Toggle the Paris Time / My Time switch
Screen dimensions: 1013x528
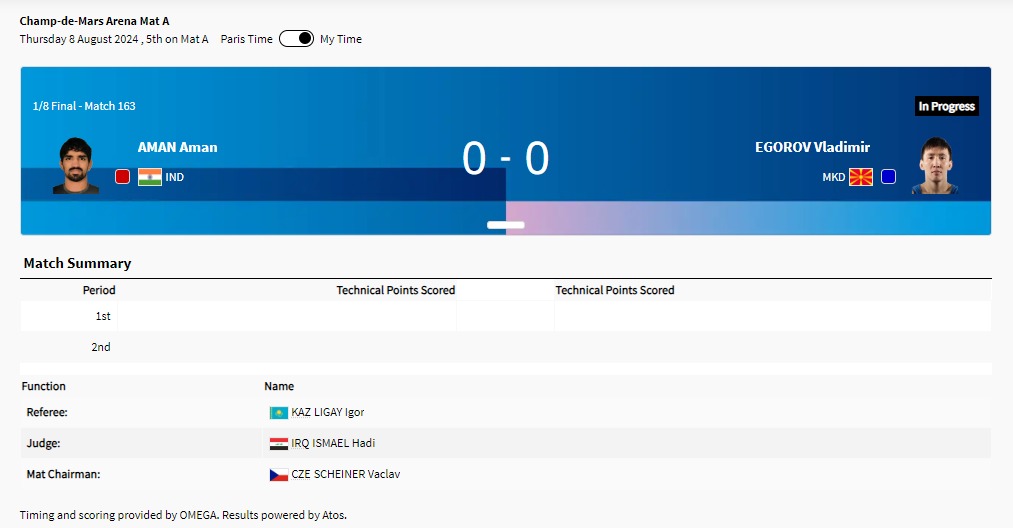coord(296,39)
